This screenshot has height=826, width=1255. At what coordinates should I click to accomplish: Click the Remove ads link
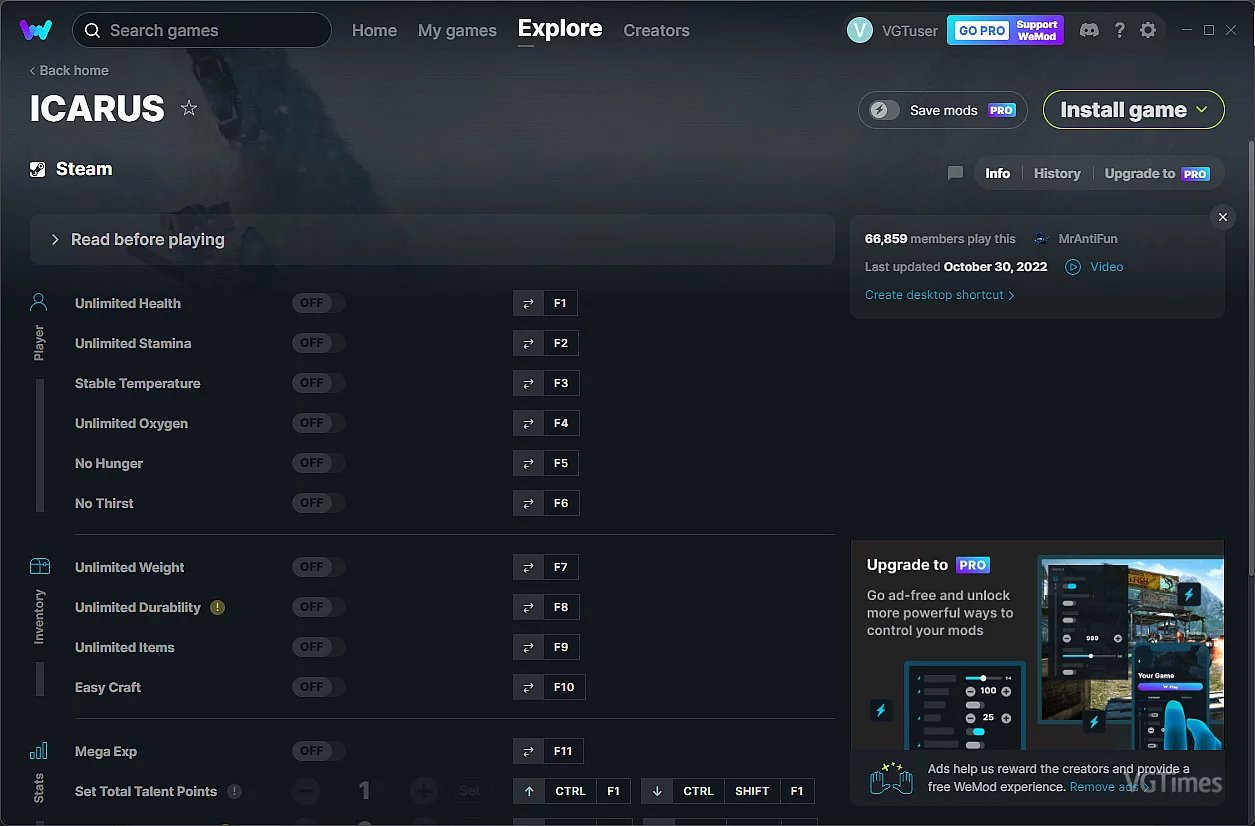[x=1110, y=787]
